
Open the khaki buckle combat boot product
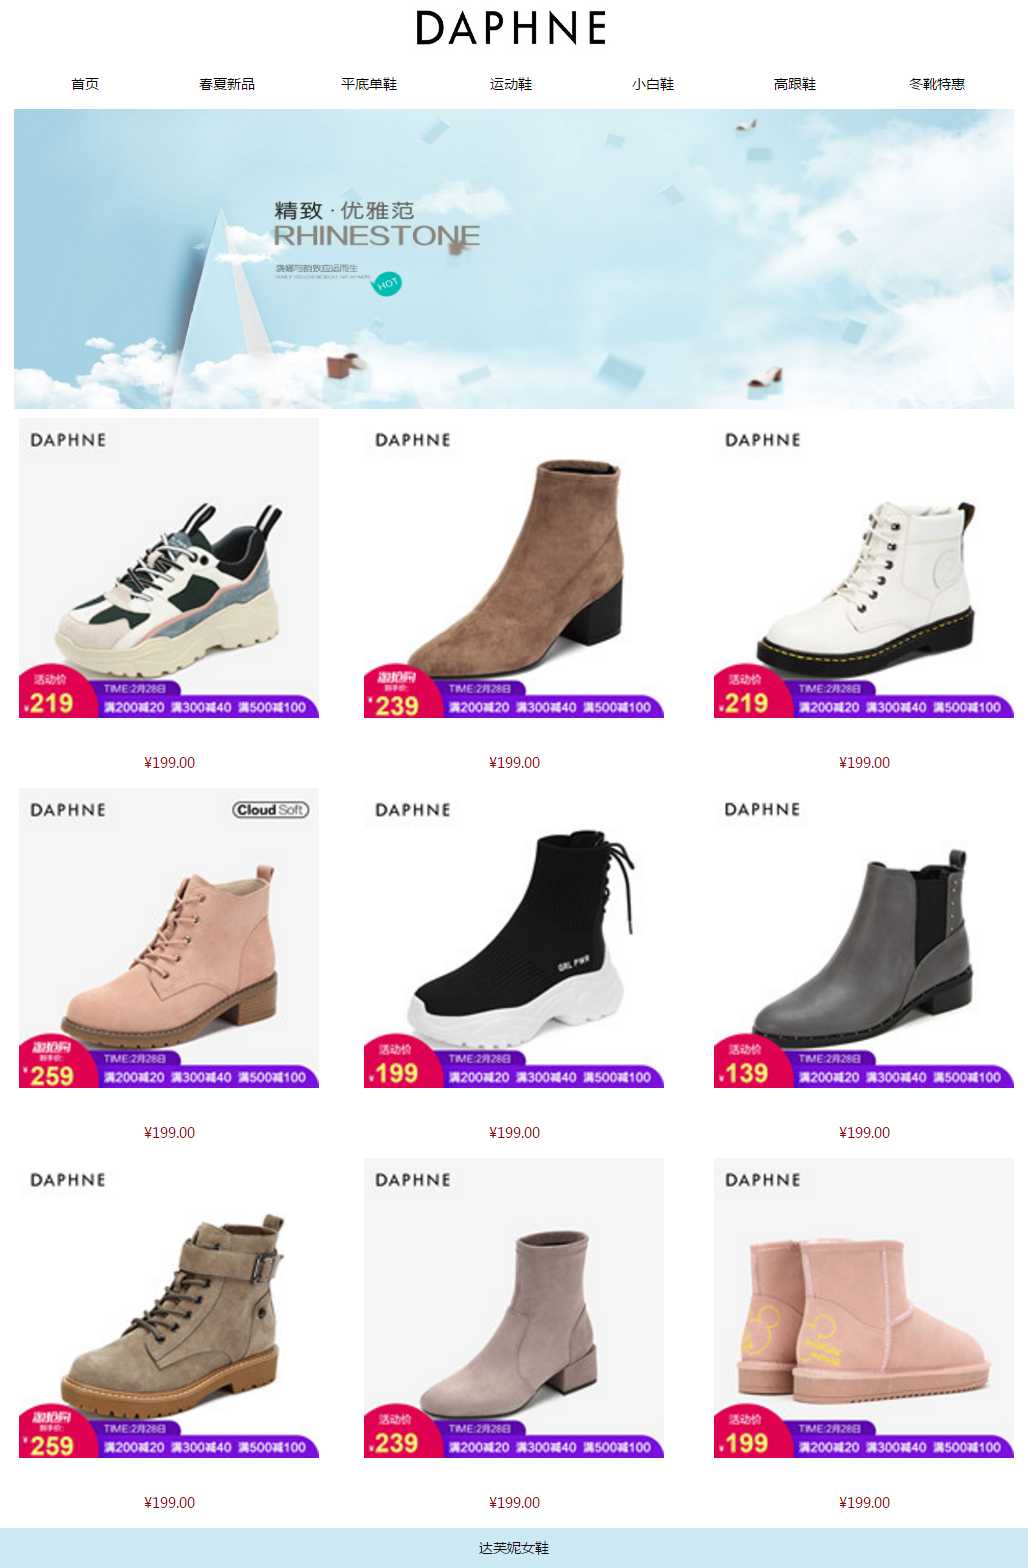tap(169, 1308)
